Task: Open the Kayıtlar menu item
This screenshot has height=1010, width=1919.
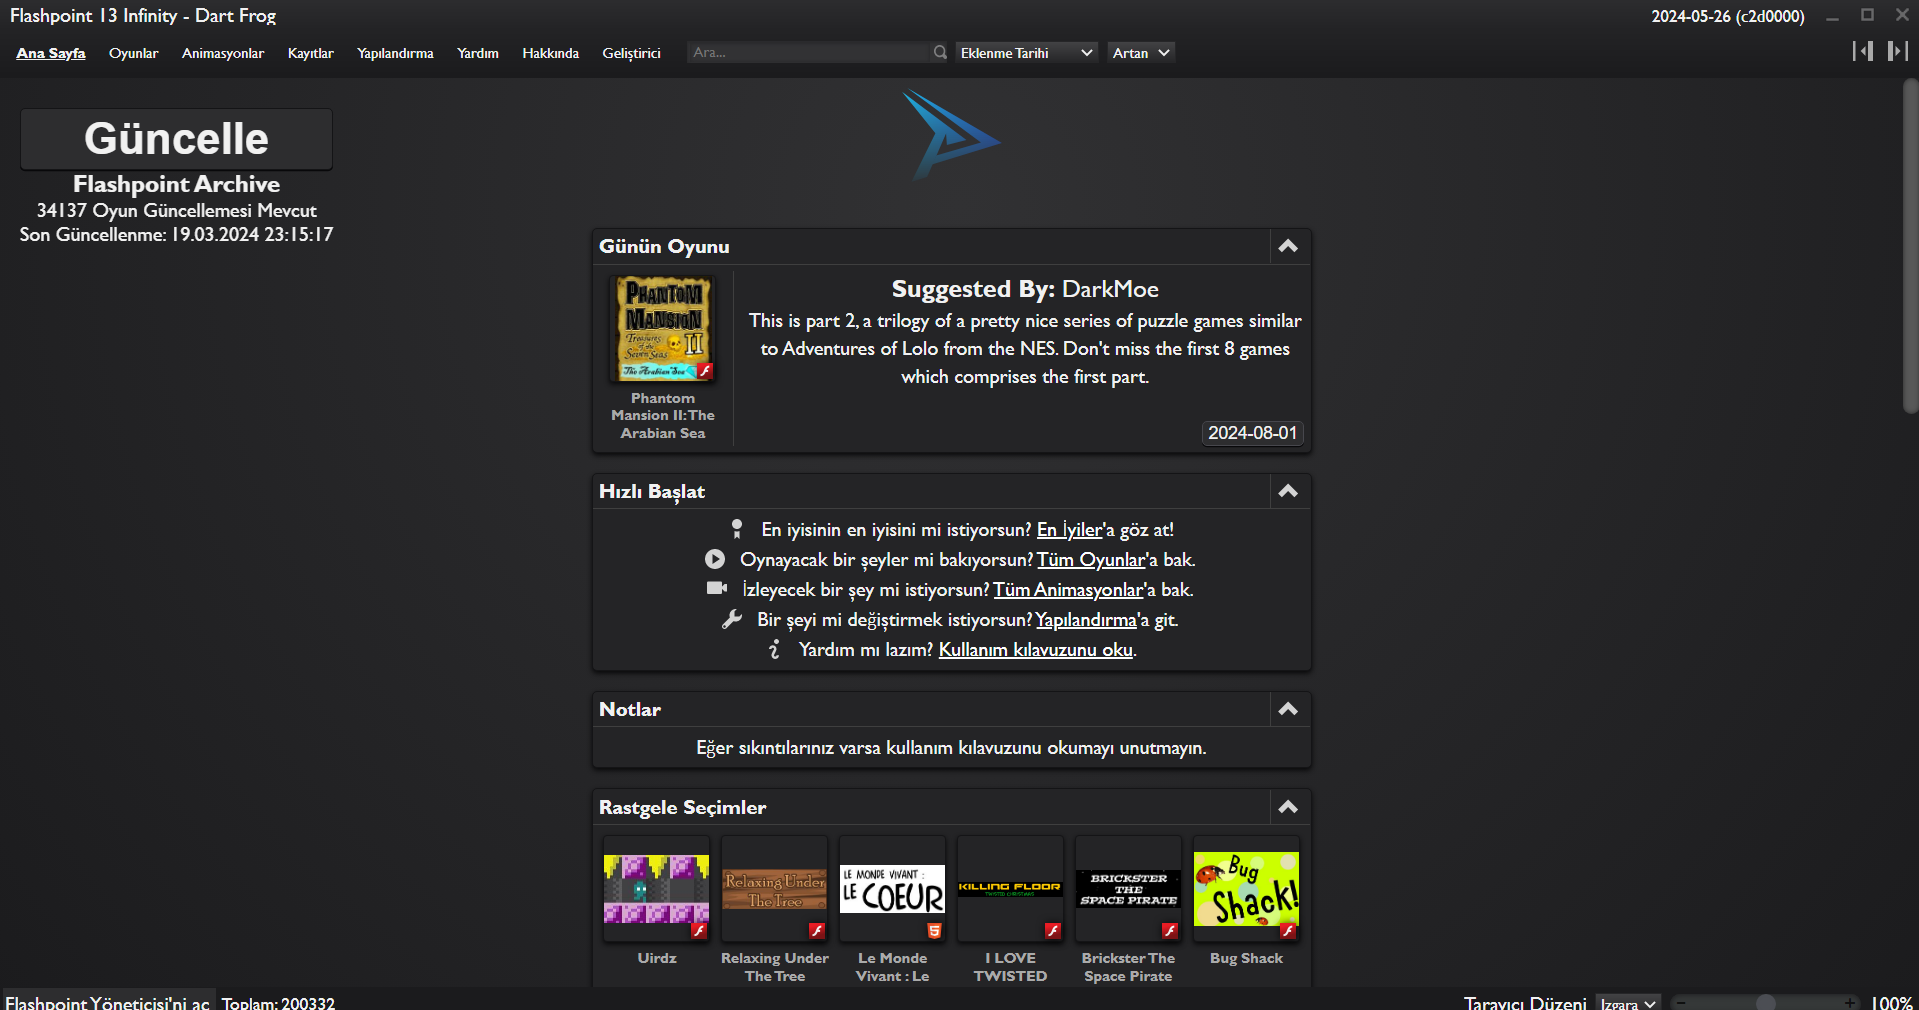Action: pyautogui.click(x=311, y=53)
